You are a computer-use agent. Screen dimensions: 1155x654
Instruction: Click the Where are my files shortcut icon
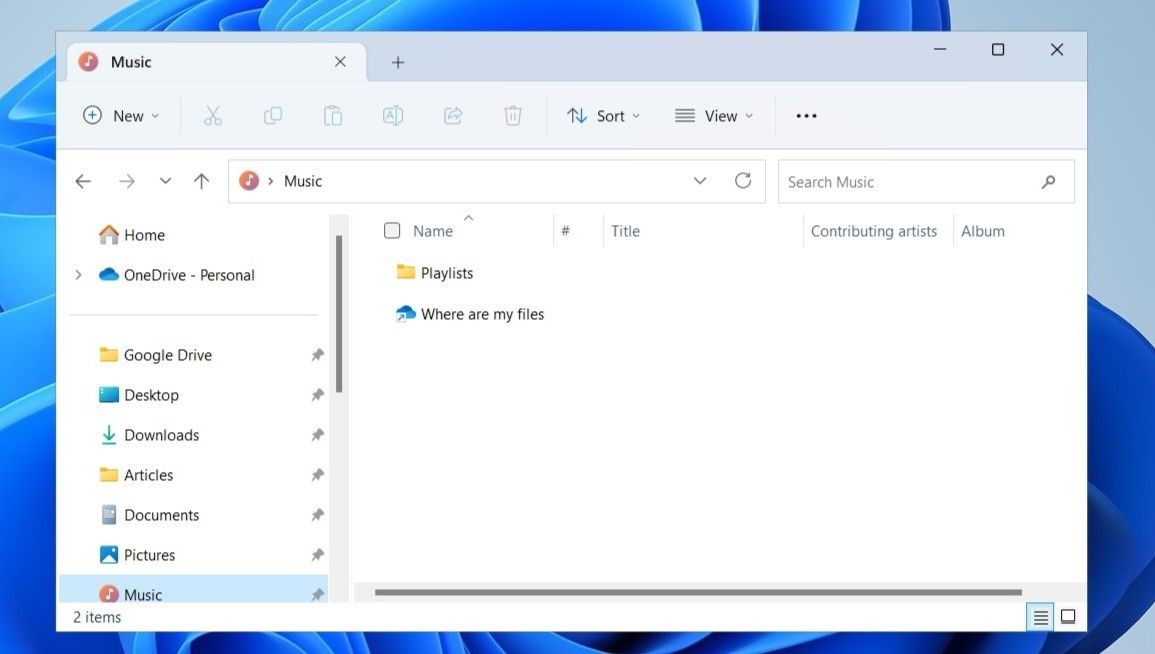pyautogui.click(x=405, y=314)
